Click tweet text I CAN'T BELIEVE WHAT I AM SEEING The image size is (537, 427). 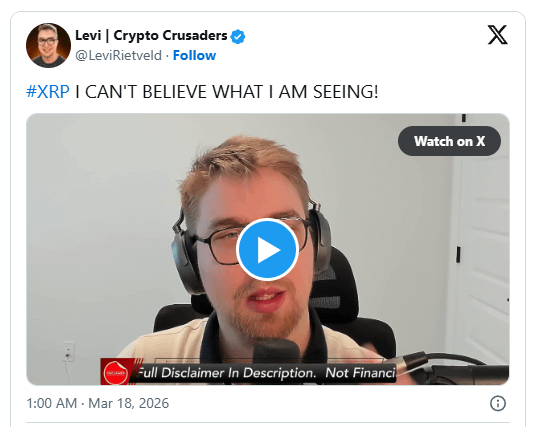227,92
